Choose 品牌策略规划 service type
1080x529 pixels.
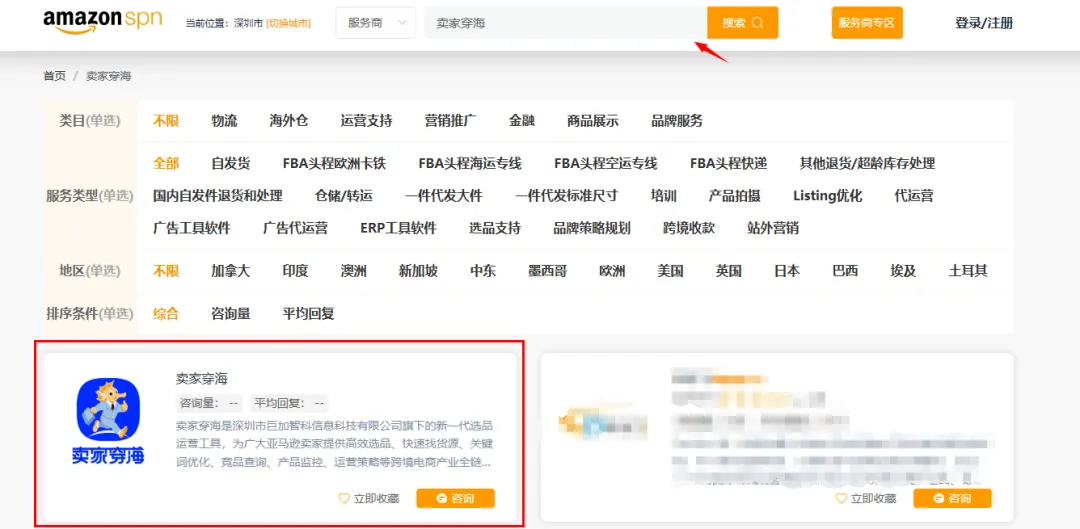click(x=592, y=228)
